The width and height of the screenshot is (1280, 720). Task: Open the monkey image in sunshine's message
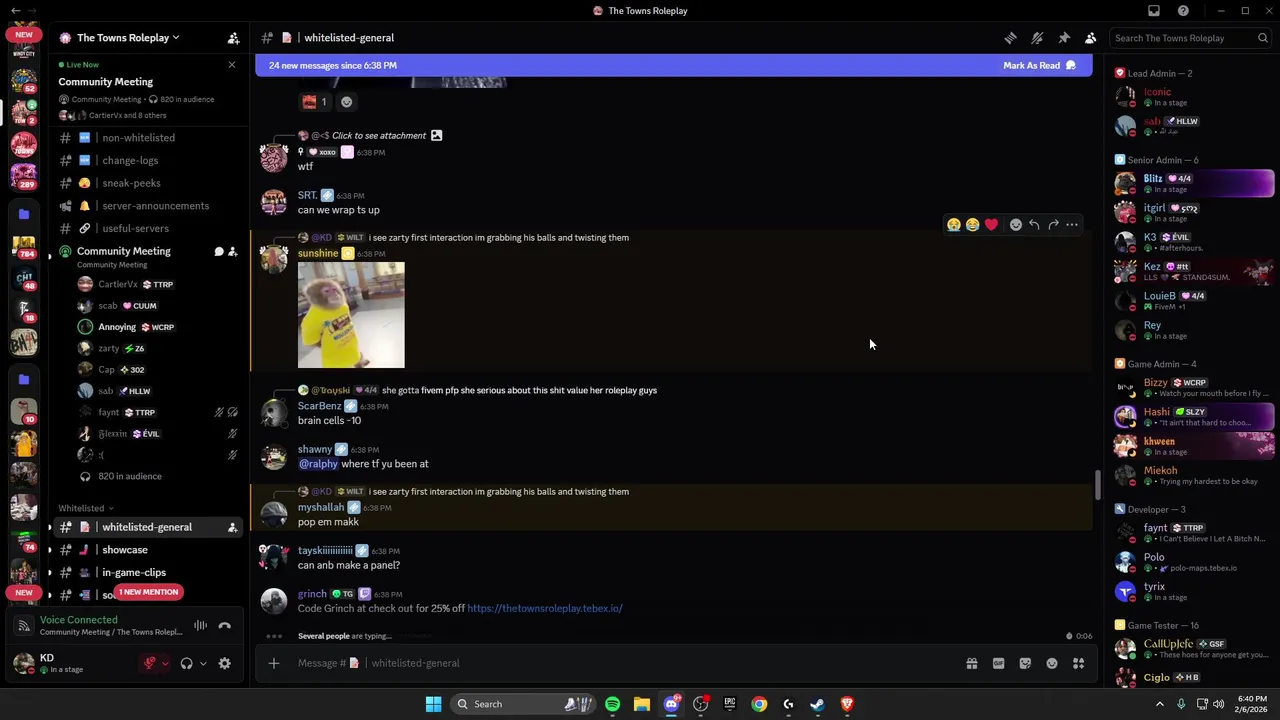click(351, 315)
